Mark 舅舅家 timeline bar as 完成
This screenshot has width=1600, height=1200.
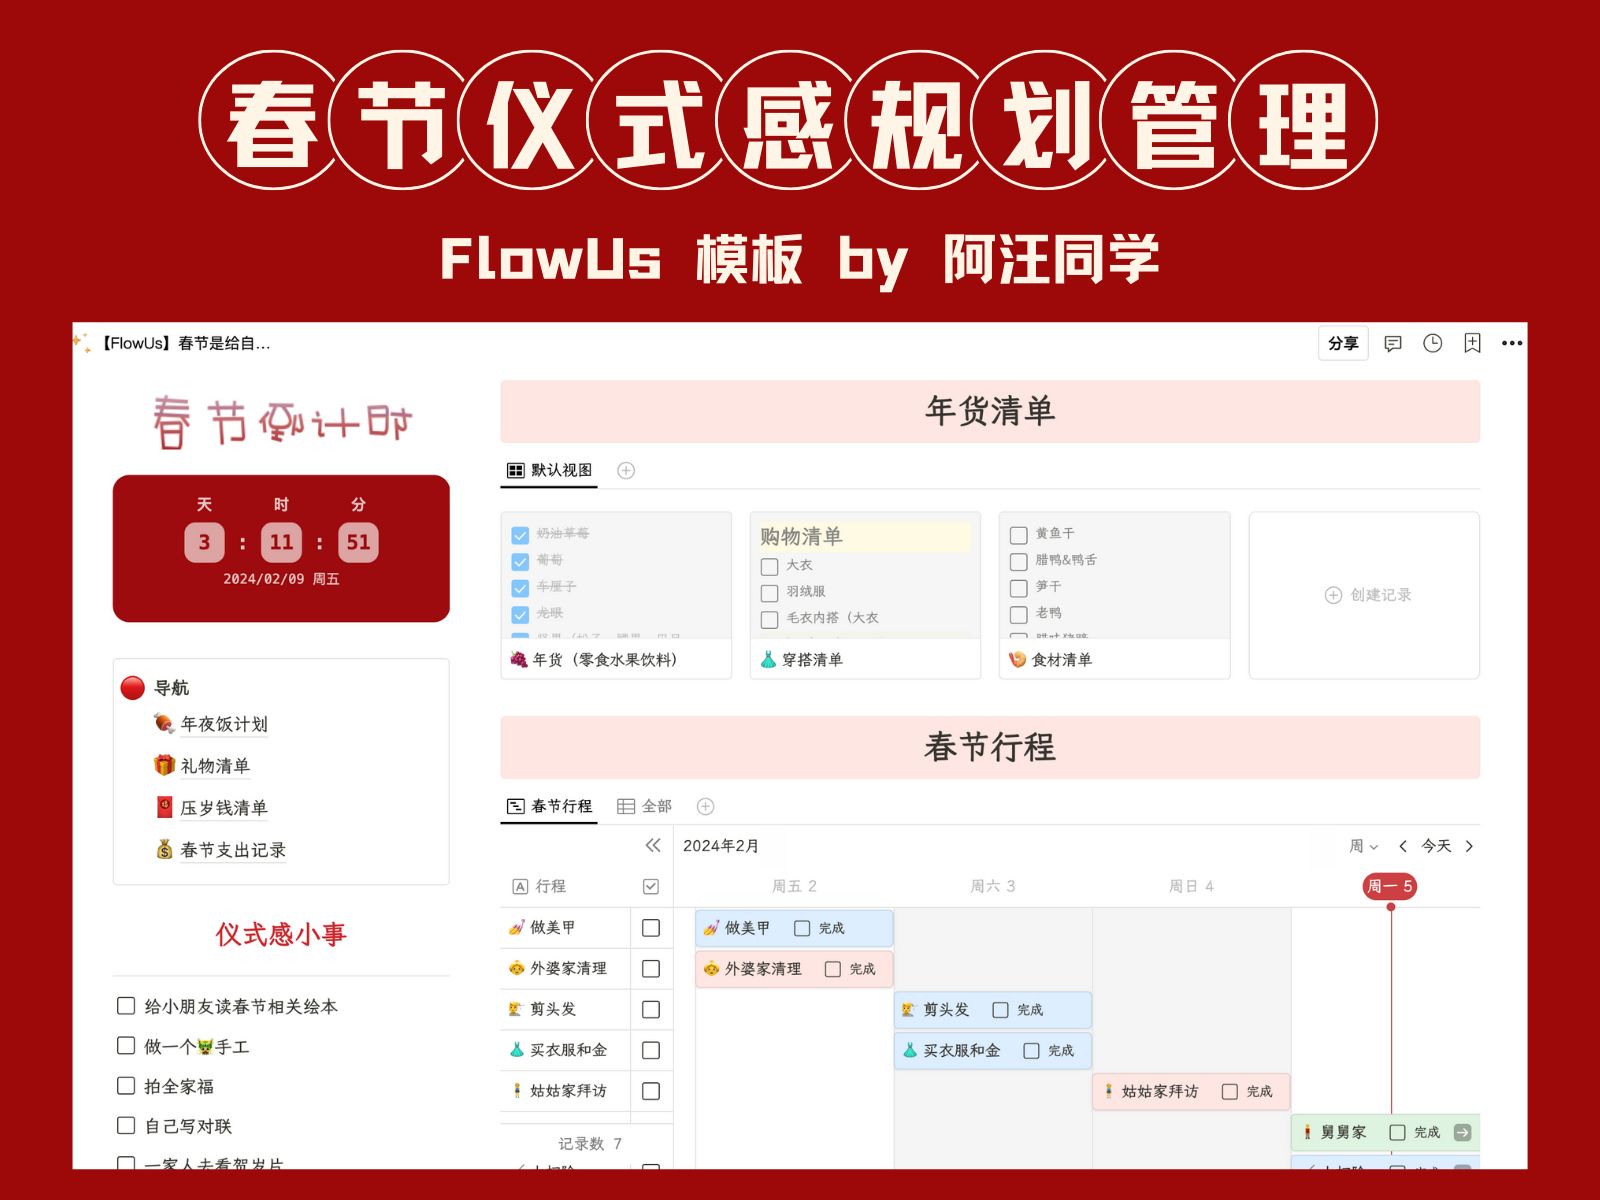coord(1398,1133)
